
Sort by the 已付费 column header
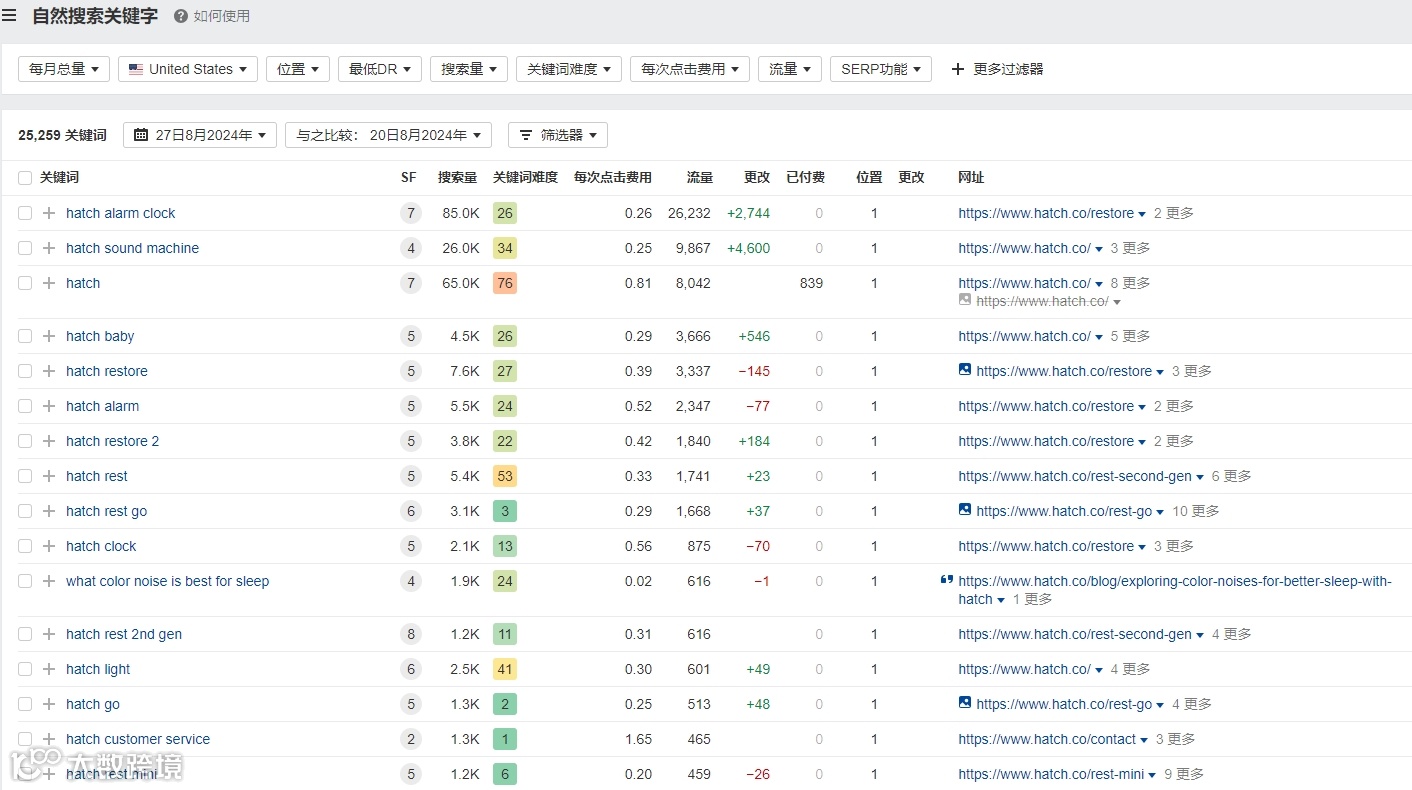tap(806, 177)
